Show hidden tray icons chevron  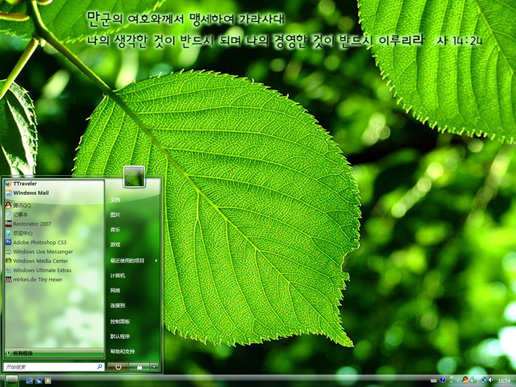(x=458, y=380)
